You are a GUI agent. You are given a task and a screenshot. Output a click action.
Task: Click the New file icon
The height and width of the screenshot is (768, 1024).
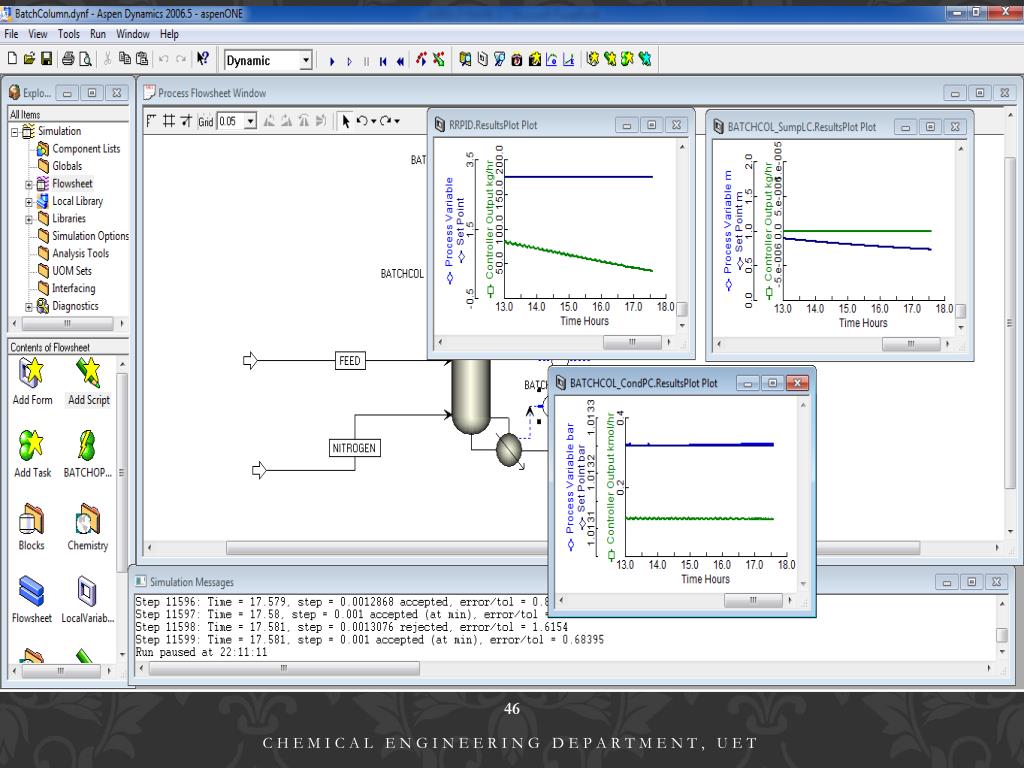[12, 59]
